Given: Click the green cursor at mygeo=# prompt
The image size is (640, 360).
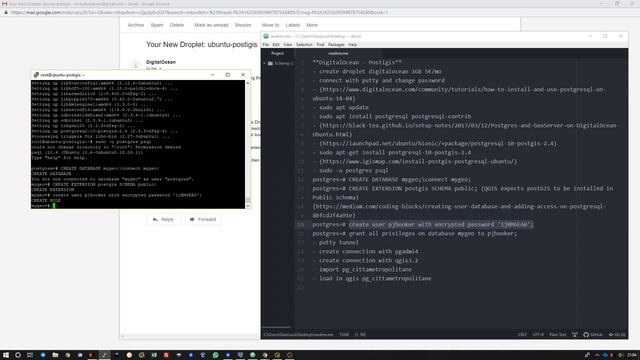Looking at the screenshot, I should point(53,206).
